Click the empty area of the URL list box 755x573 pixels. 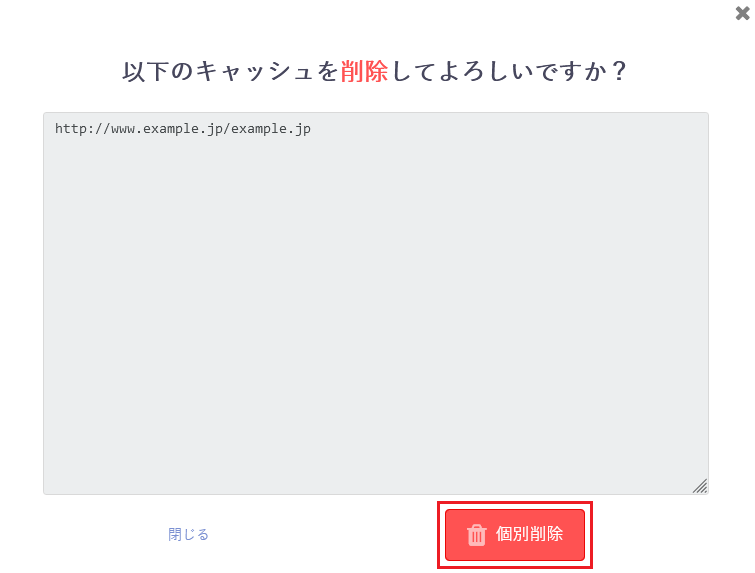(376, 313)
